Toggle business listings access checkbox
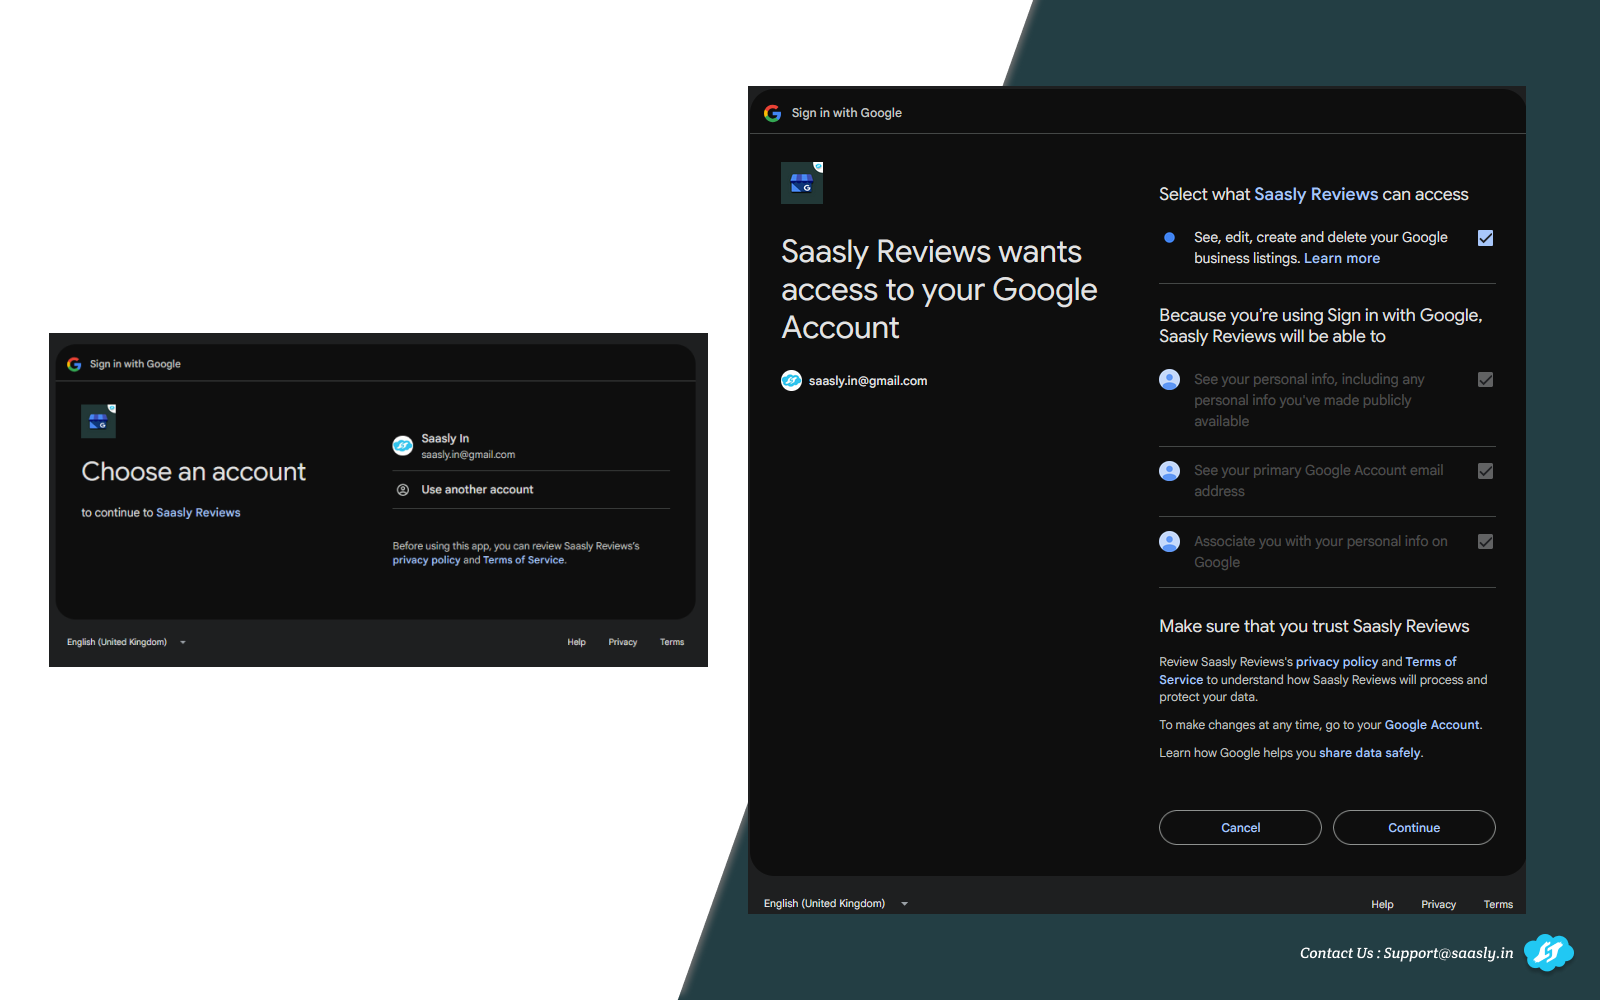This screenshot has height=1000, width=1600. coord(1486,238)
